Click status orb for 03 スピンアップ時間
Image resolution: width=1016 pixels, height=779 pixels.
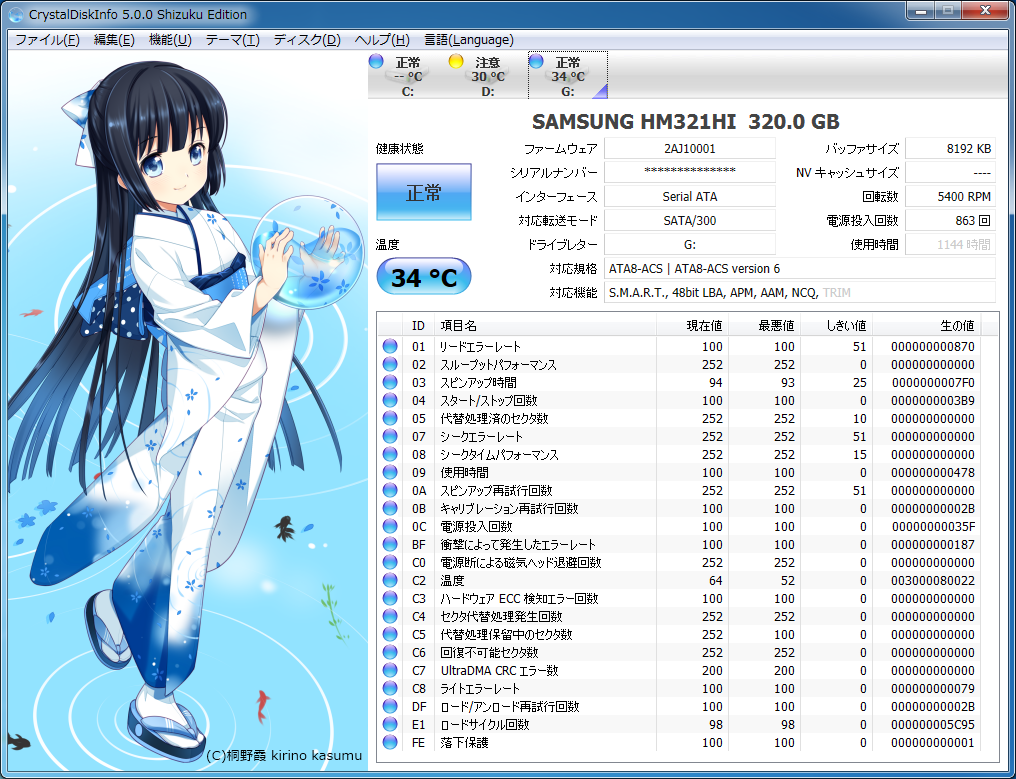tap(390, 382)
